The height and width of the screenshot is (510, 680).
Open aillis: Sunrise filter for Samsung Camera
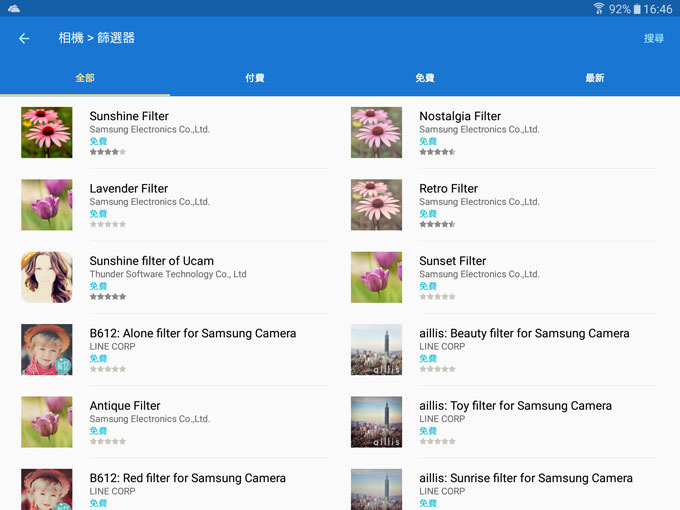coord(526,478)
